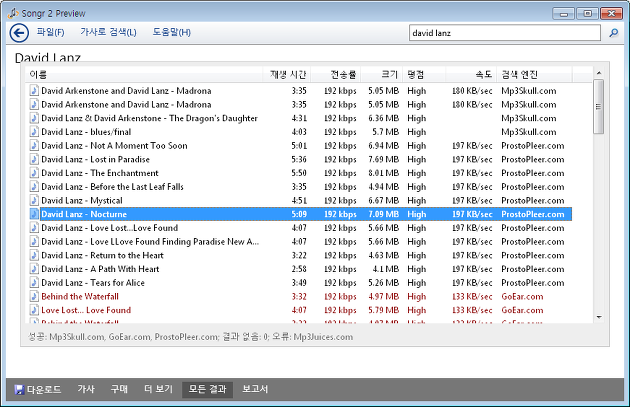630x407 pixels.
Task: Click the results list scrollbar thumb
Action: [598, 106]
